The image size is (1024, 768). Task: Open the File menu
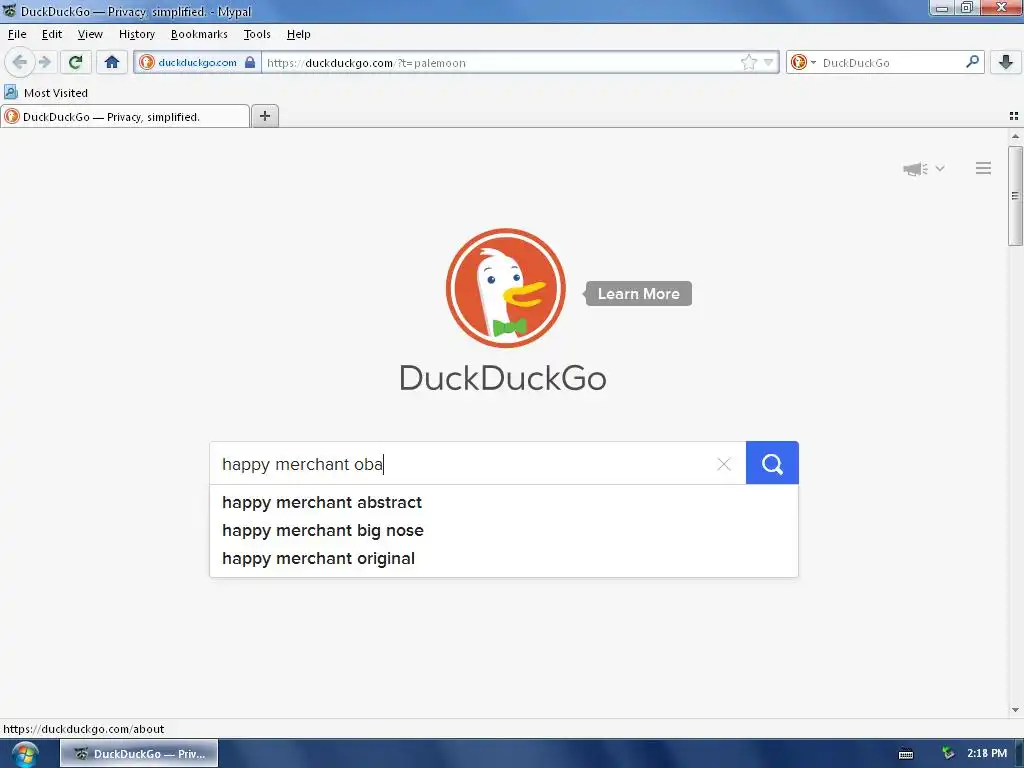coord(17,34)
